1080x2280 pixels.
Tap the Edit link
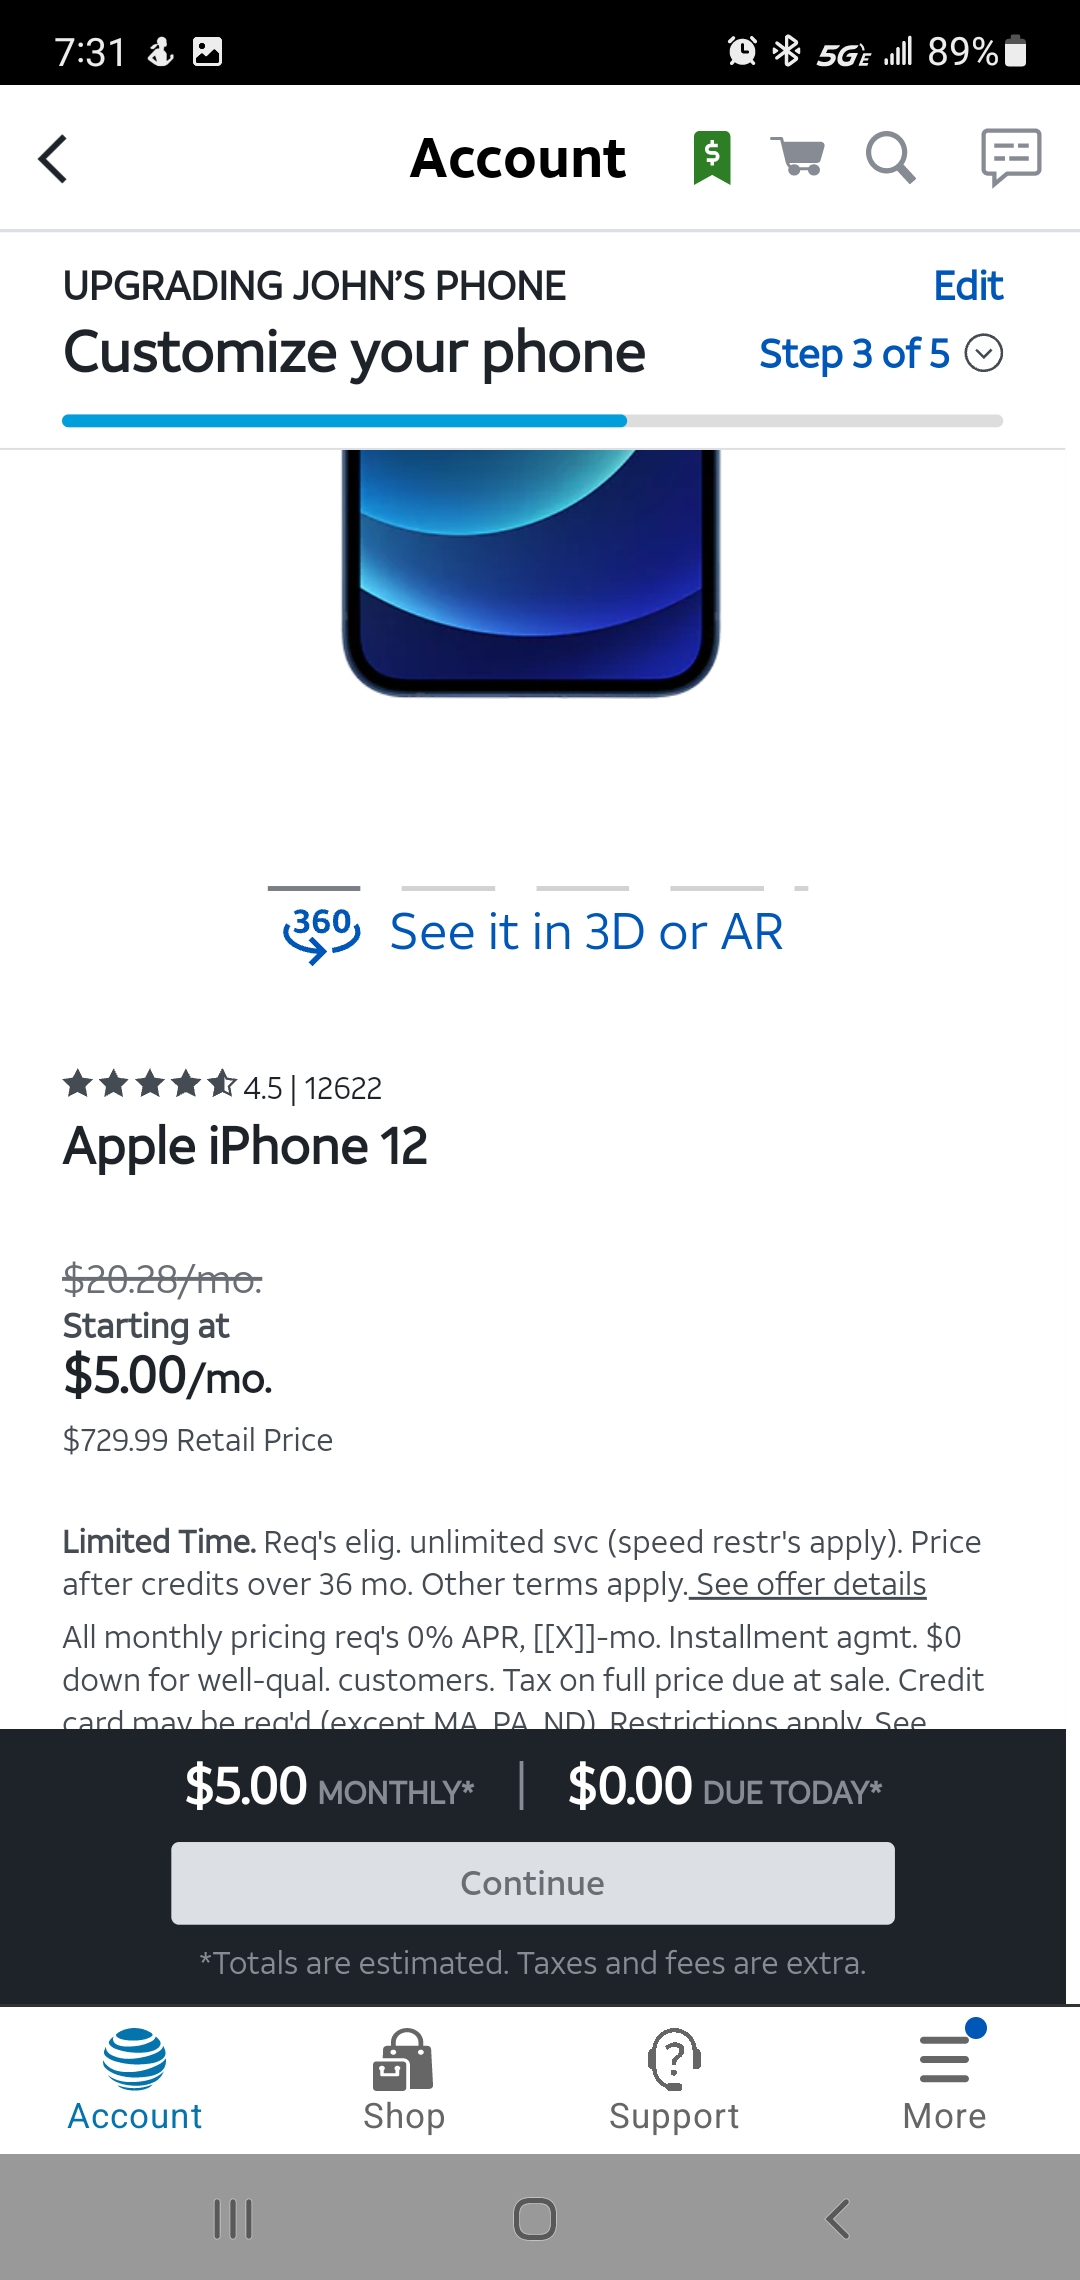pos(967,286)
